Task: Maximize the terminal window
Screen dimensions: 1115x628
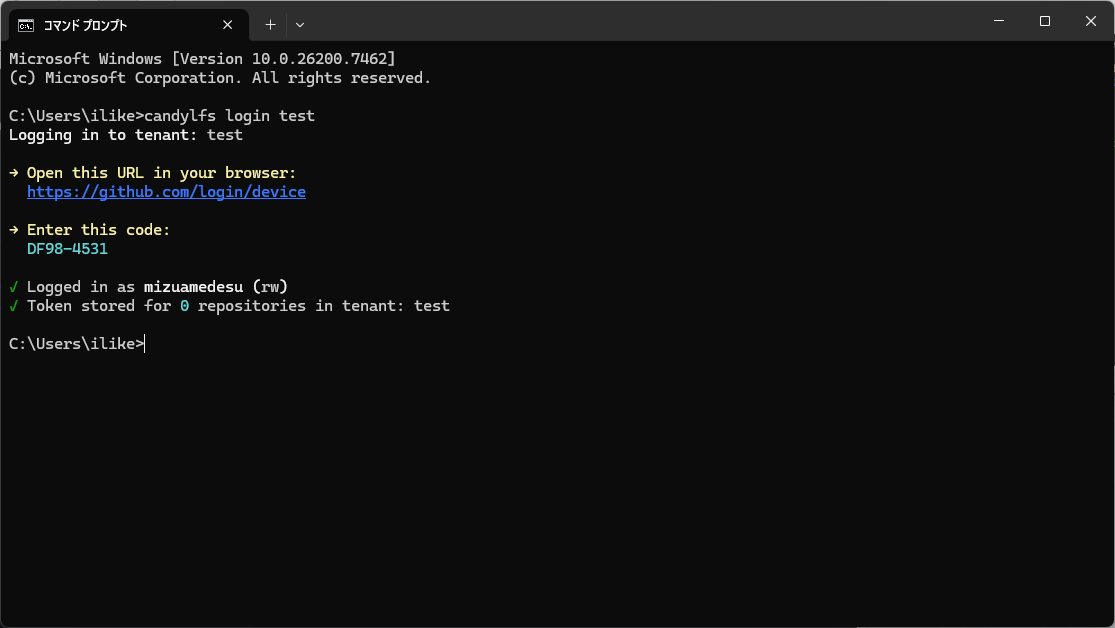Action: (1045, 21)
